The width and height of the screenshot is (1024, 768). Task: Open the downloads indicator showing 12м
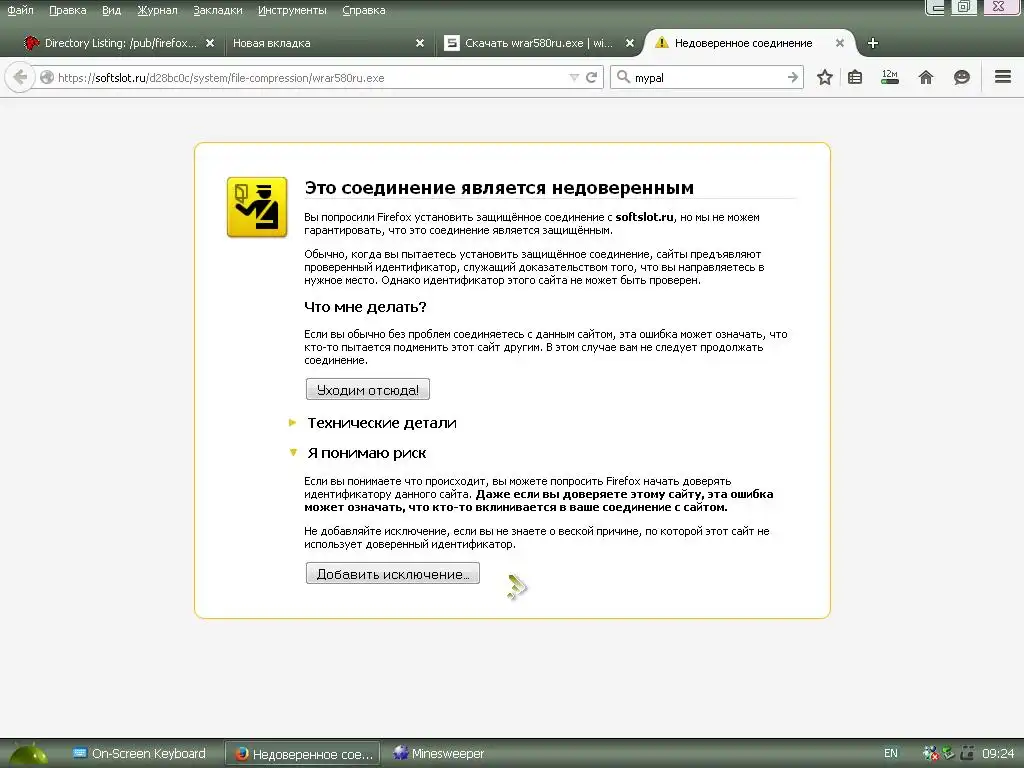coord(889,77)
